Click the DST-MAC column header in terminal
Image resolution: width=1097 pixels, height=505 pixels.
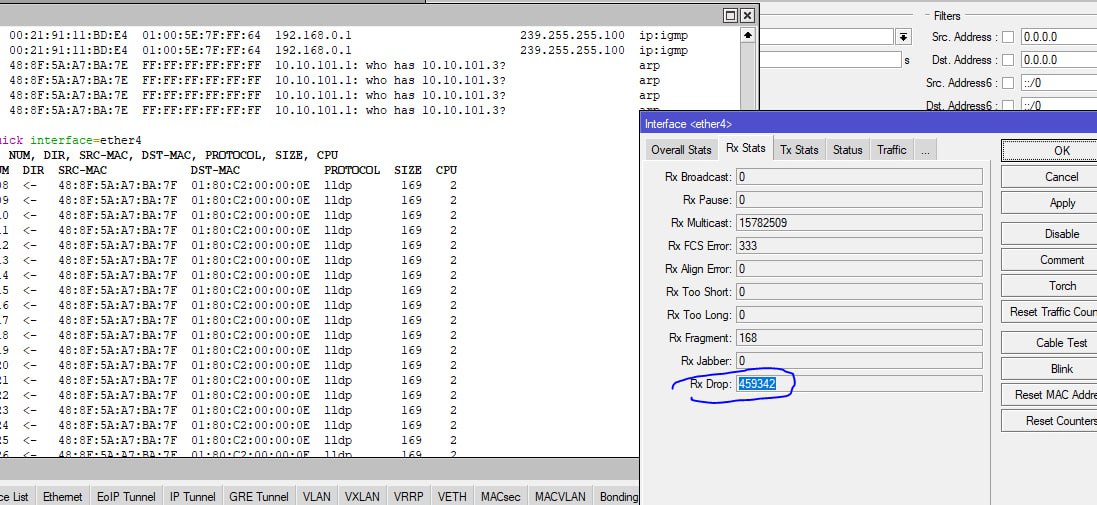(x=215, y=170)
